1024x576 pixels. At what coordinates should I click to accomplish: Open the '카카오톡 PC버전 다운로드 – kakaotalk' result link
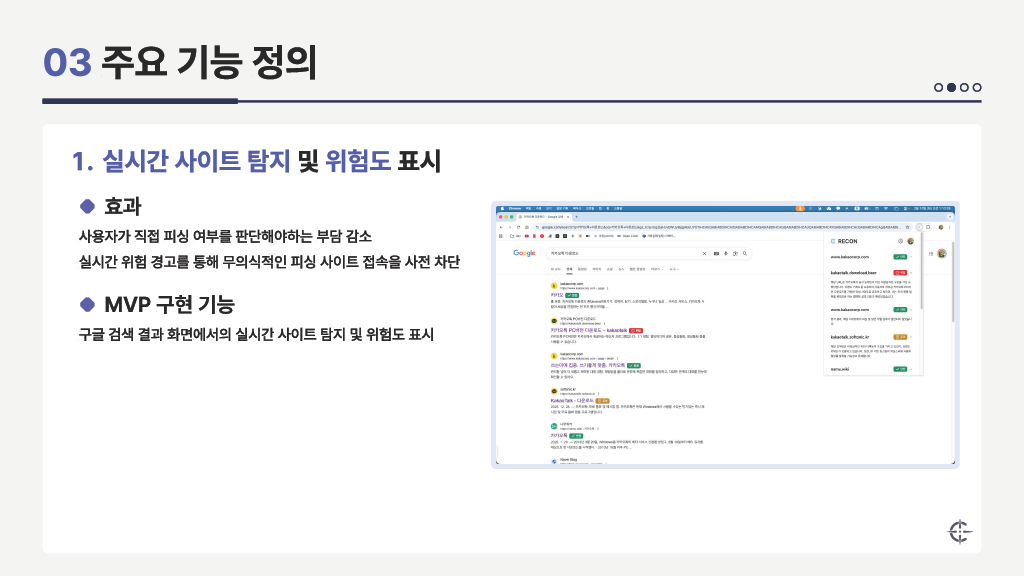coord(588,330)
